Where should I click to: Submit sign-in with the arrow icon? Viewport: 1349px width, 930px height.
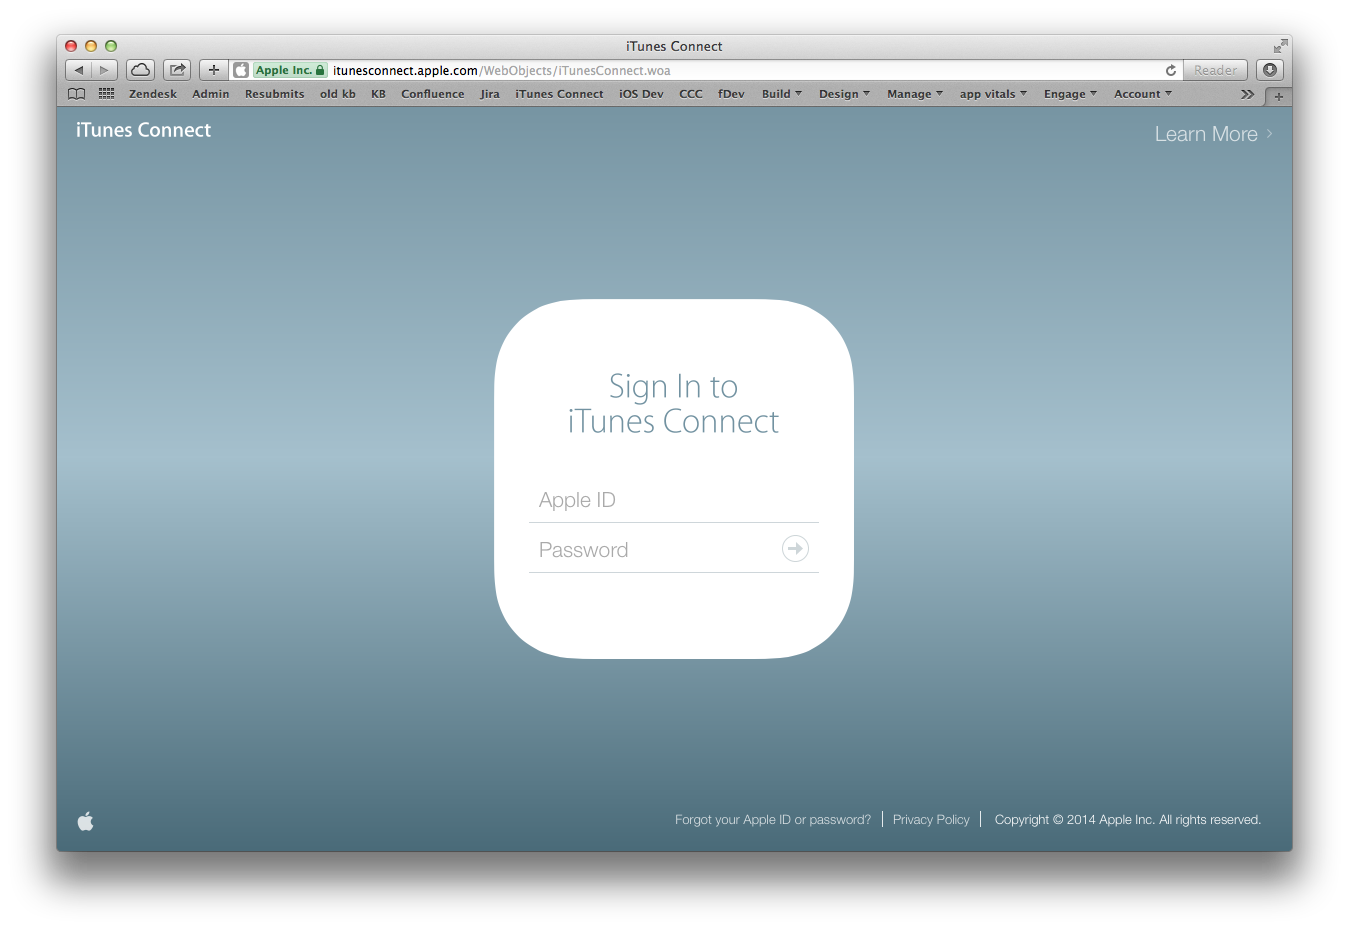click(795, 549)
